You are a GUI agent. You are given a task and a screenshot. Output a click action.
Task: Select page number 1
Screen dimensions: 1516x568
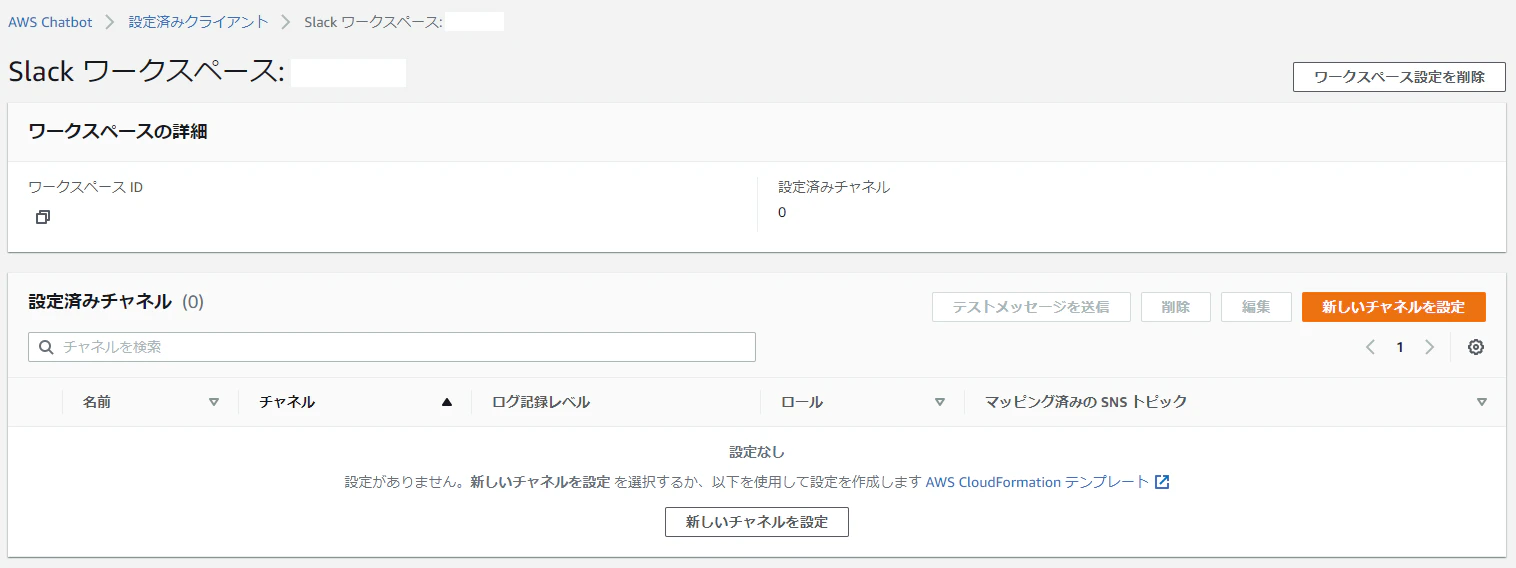pos(1400,347)
